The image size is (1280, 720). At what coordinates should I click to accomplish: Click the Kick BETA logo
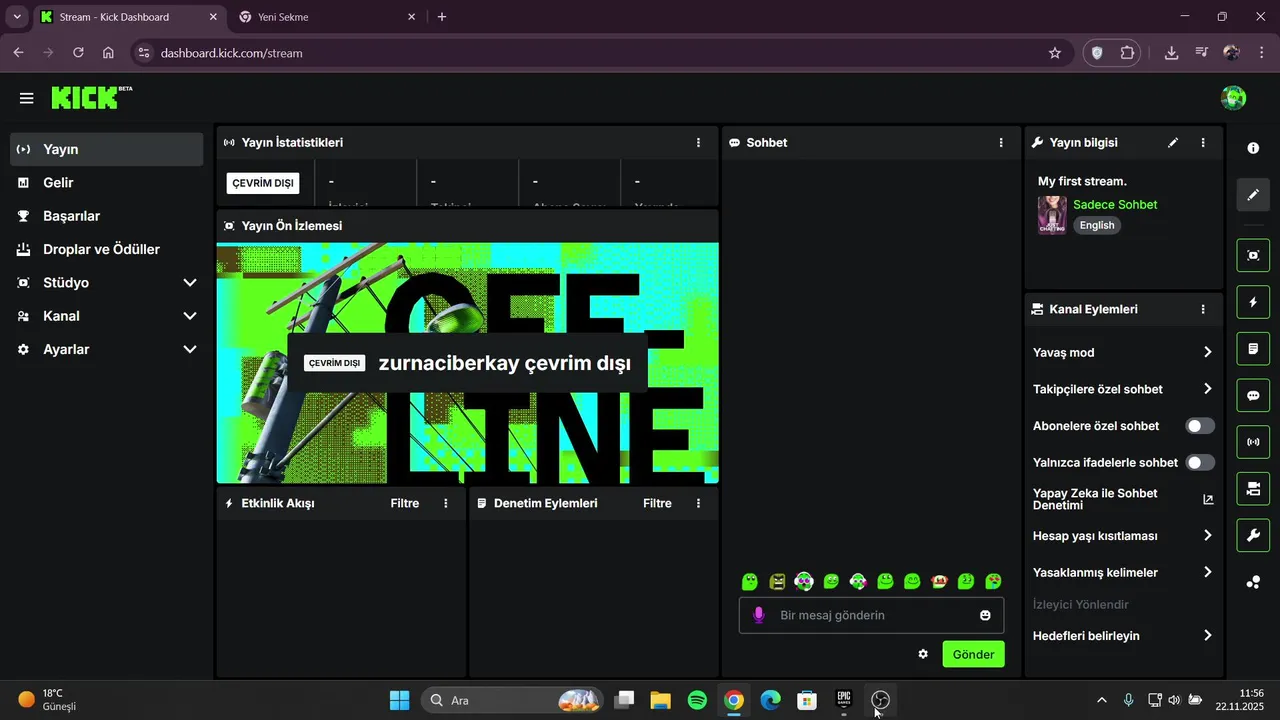pos(91,97)
